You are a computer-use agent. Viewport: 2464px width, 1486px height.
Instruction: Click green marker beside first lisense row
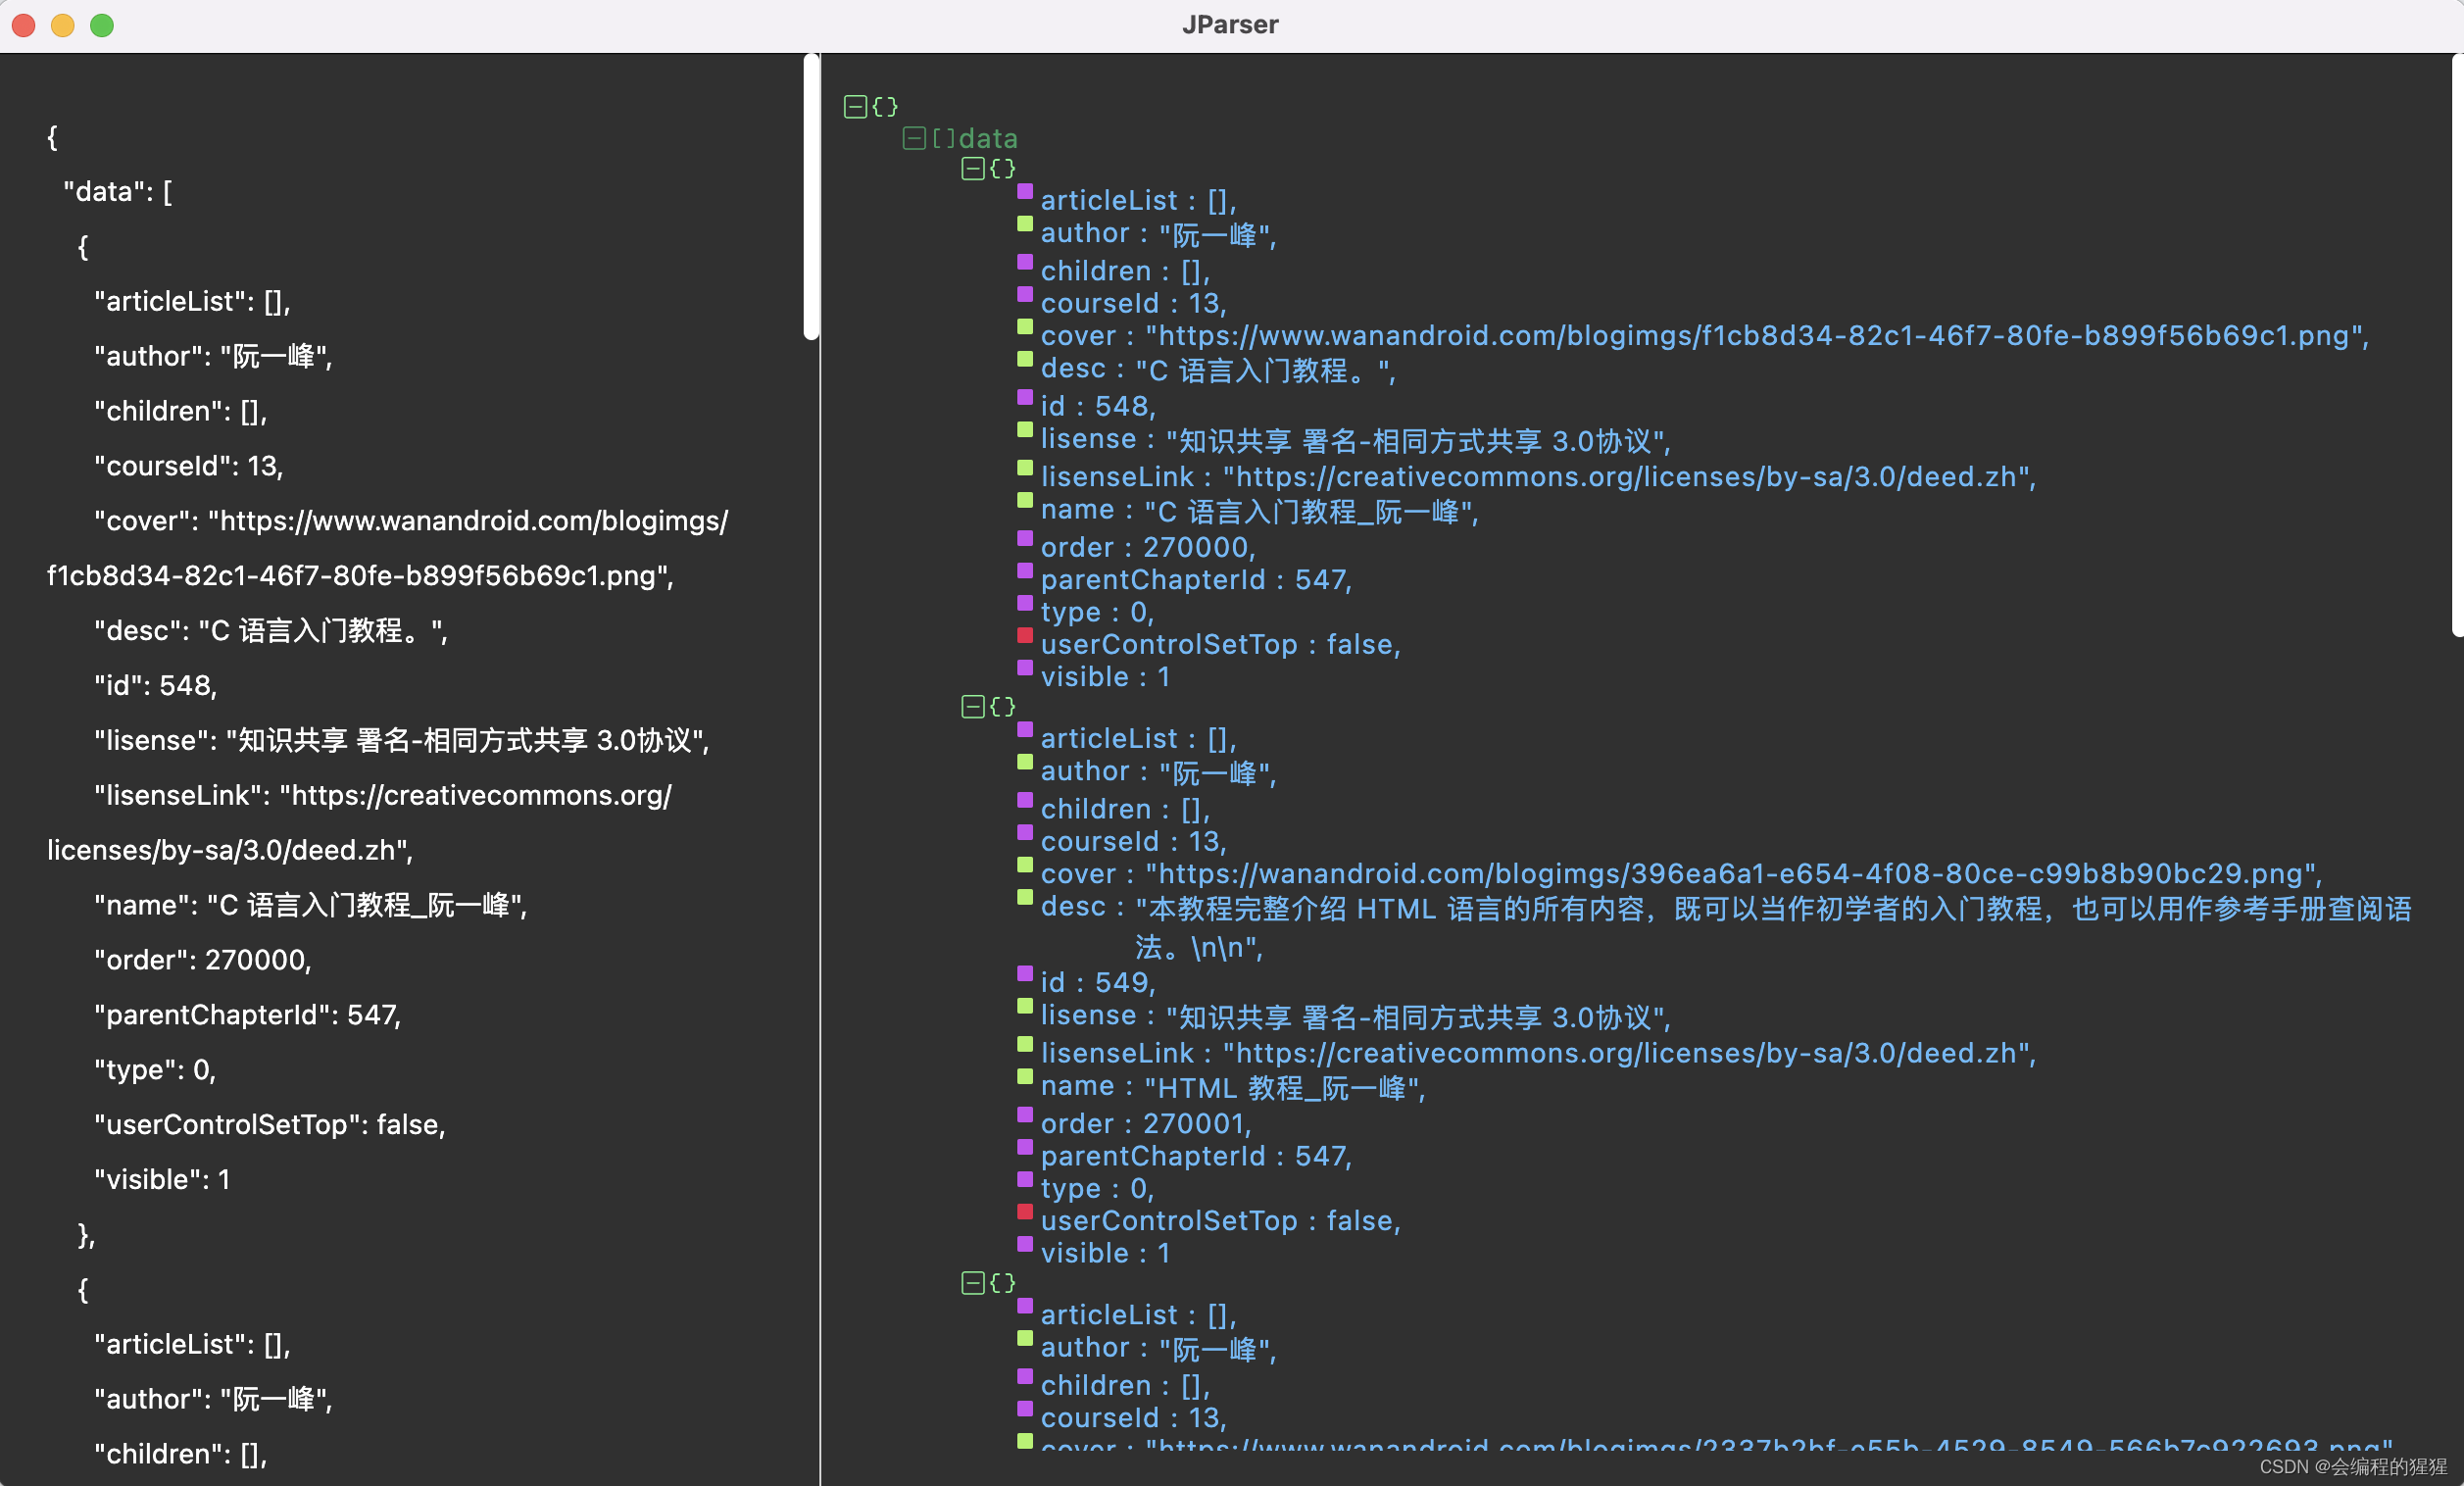[1024, 430]
